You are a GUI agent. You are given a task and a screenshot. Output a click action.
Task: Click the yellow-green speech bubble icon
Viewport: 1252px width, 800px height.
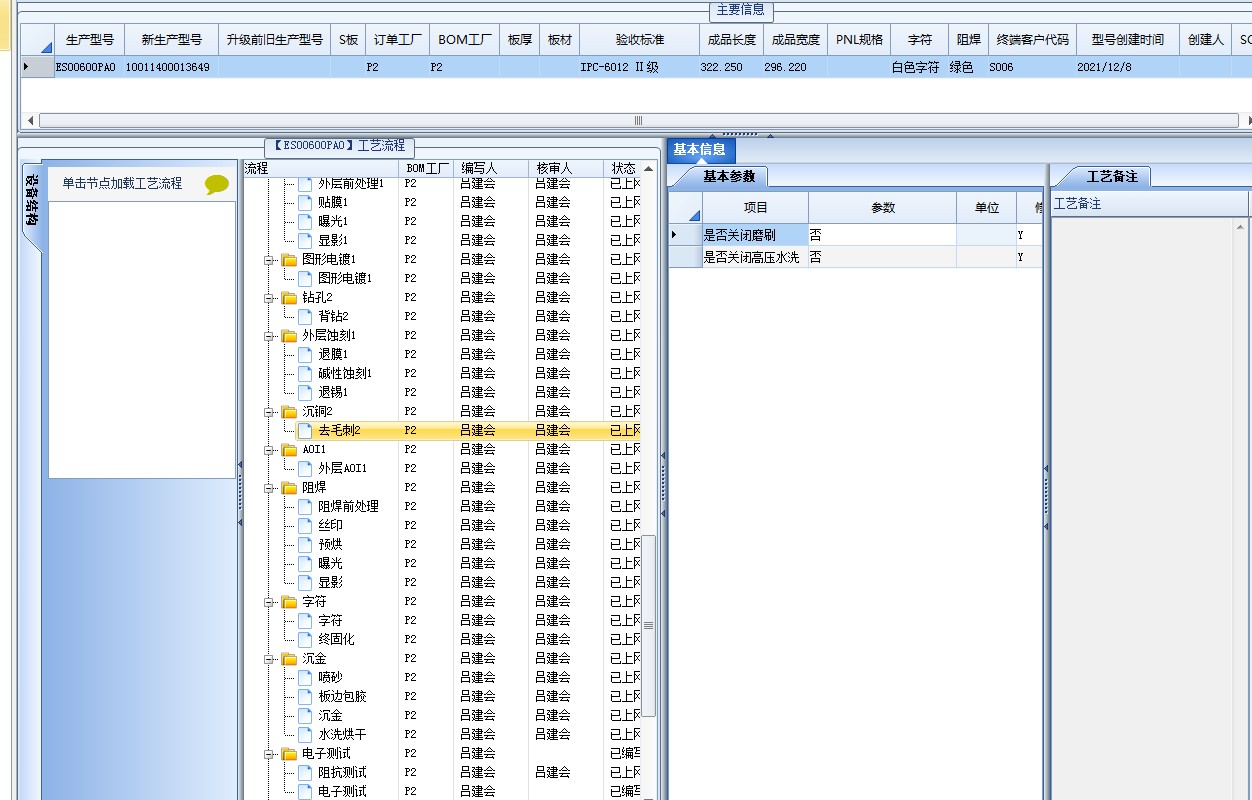[x=217, y=184]
